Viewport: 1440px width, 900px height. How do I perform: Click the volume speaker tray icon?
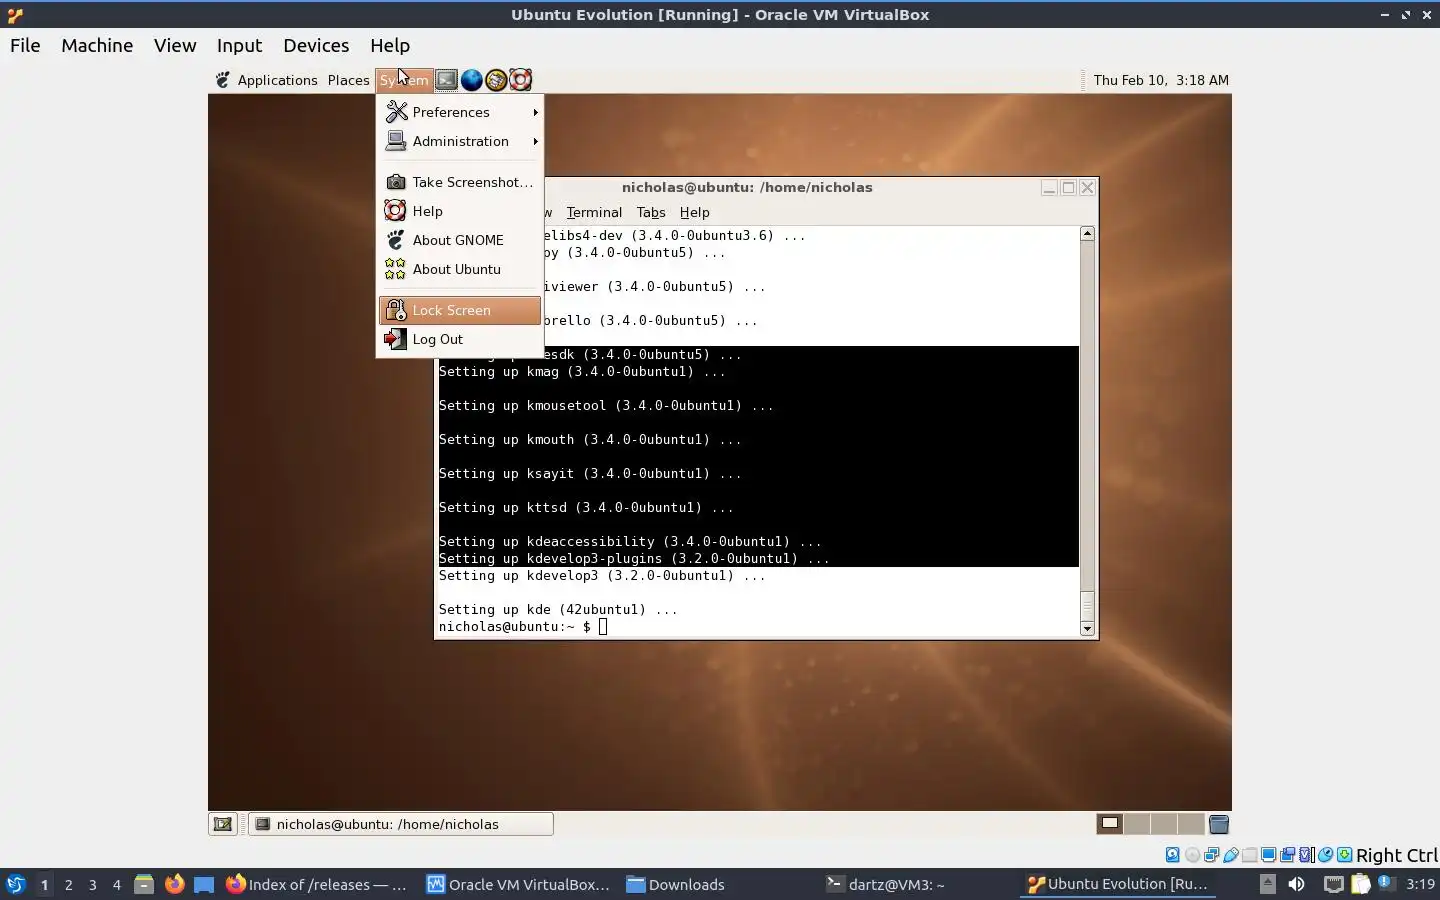(x=1296, y=884)
